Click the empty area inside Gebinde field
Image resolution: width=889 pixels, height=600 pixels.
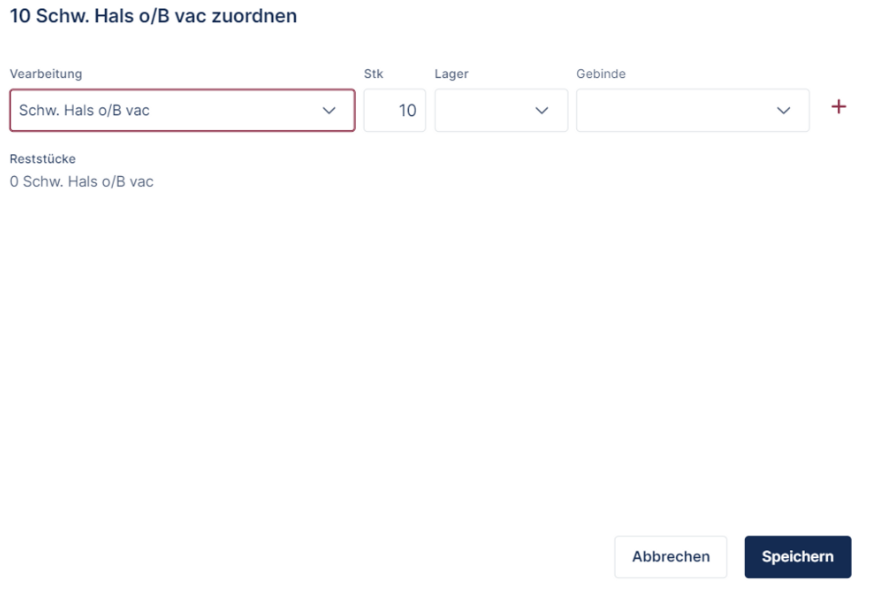(x=670, y=110)
